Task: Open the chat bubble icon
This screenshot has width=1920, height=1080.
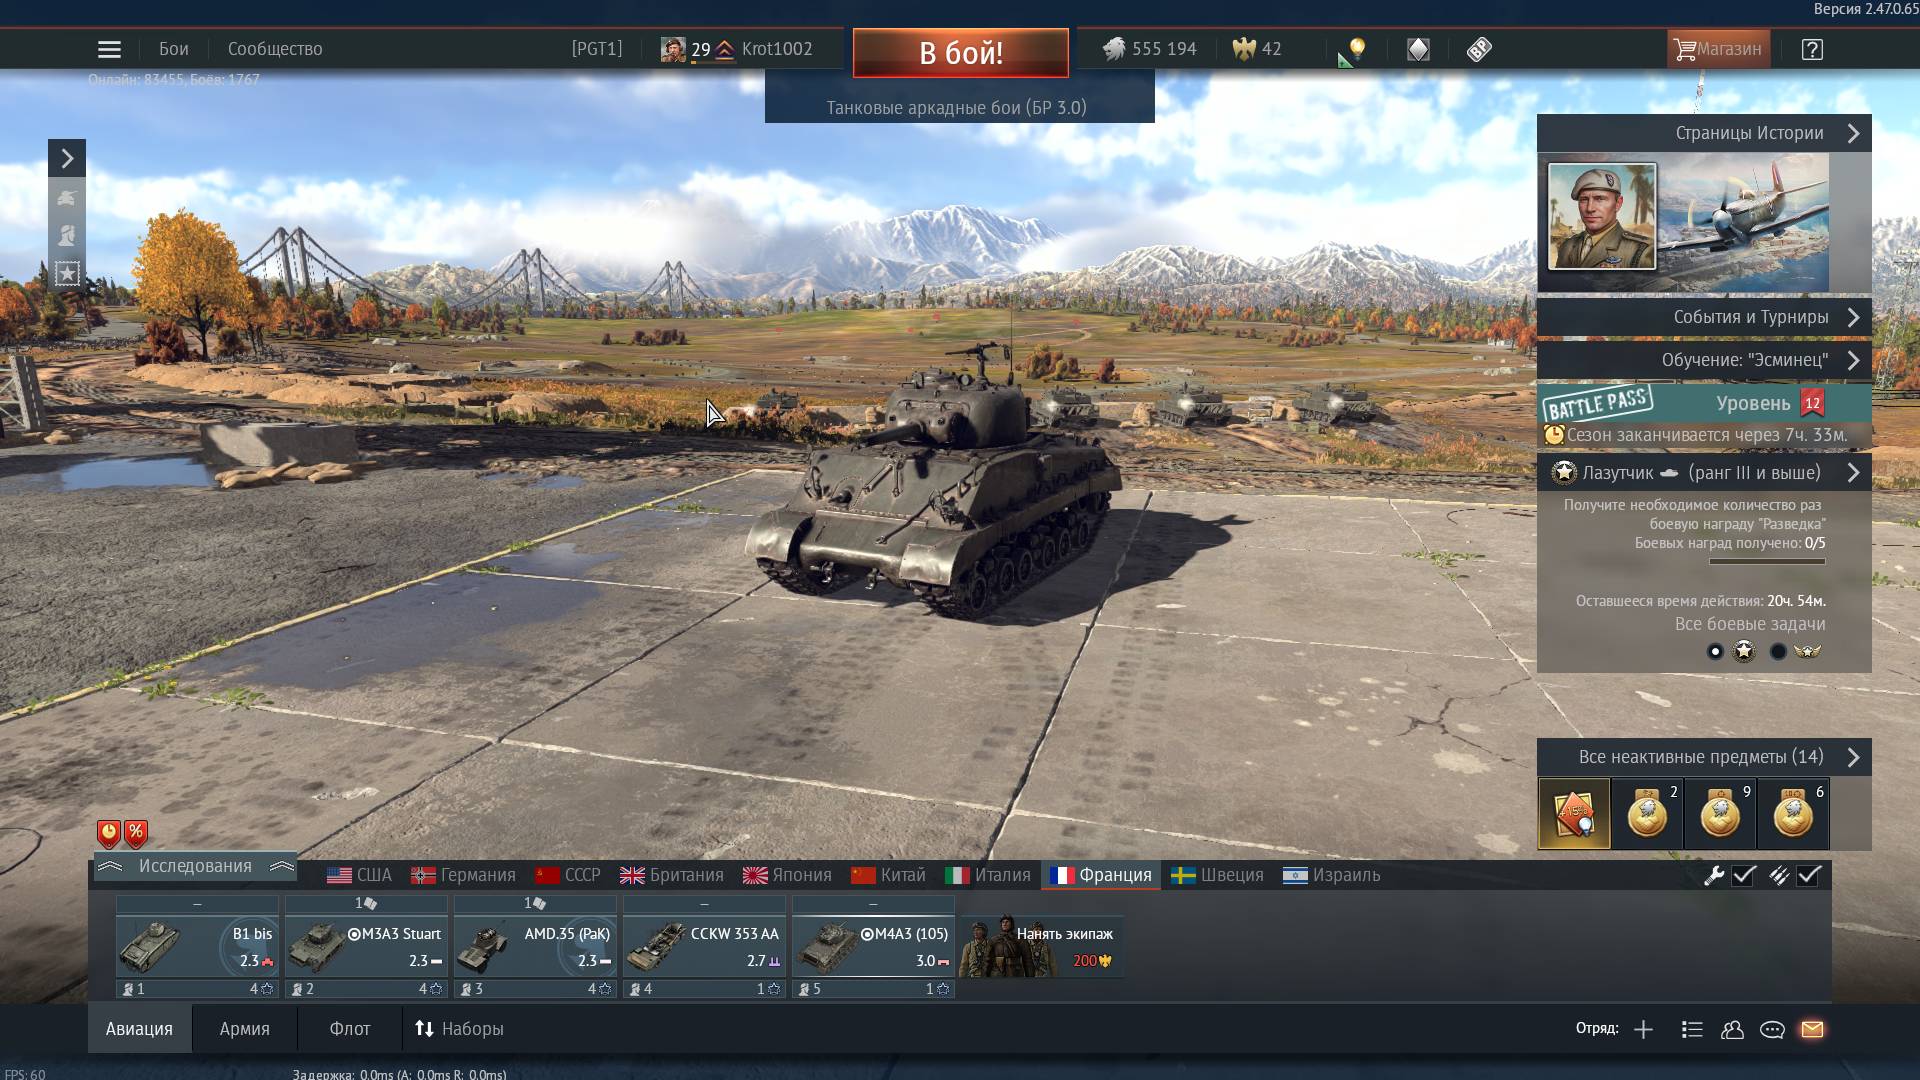Action: 1772,1029
